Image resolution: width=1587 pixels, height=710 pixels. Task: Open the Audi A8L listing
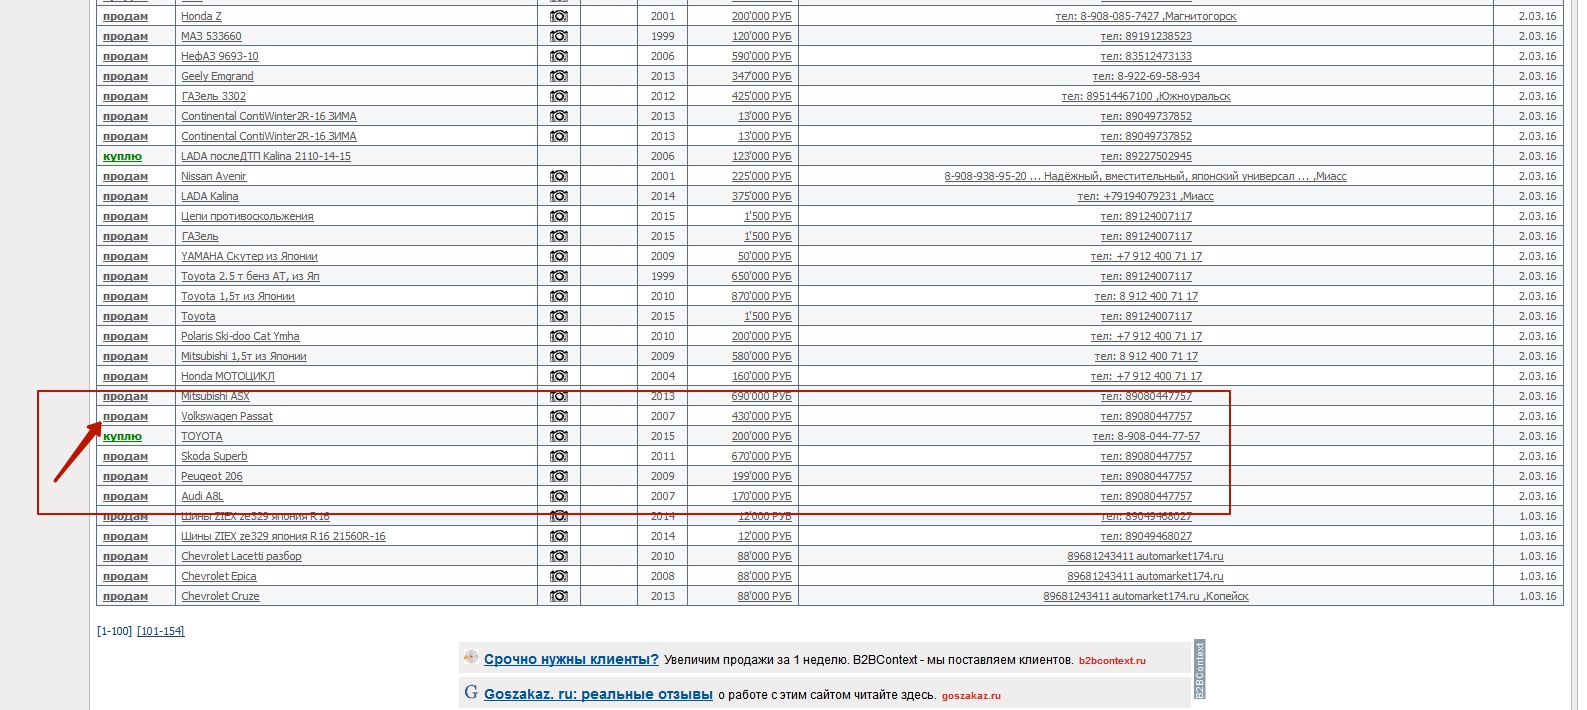point(202,496)
